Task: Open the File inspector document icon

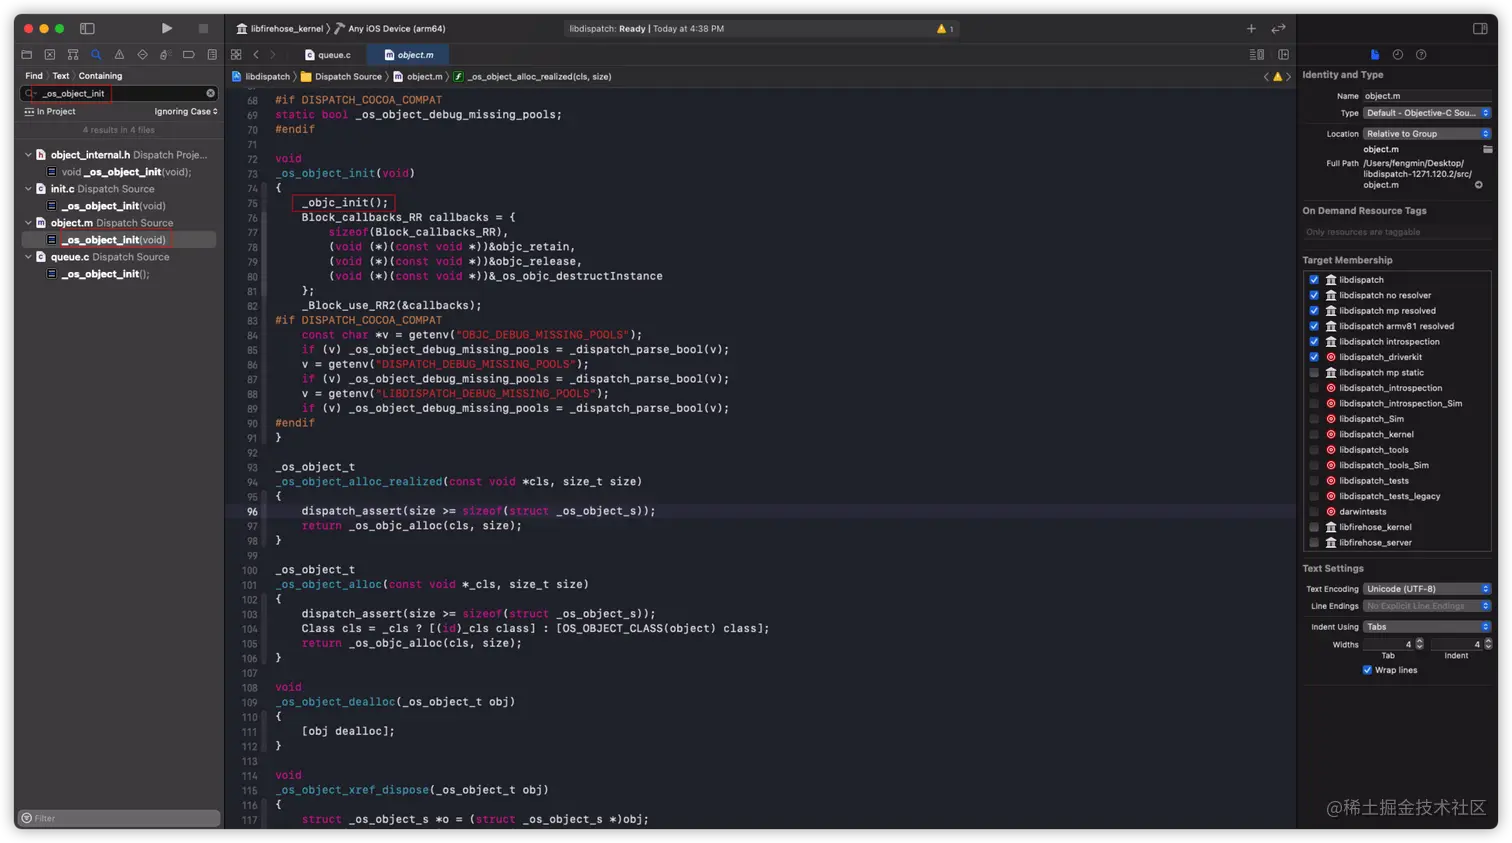Action: click(1374, 54)
